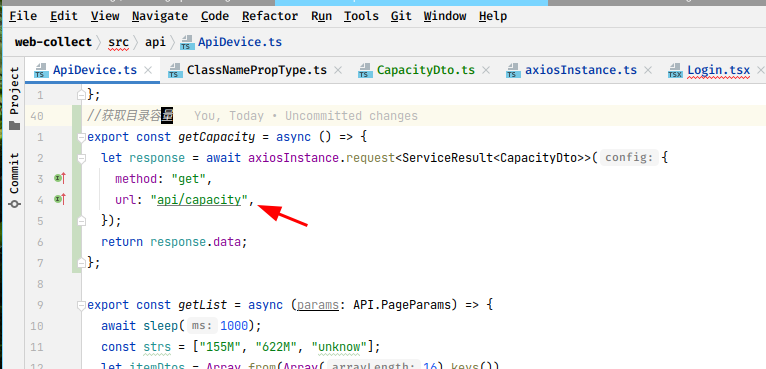Close the axiosInstance.ts tab
766x369 pixels.
tap(648, 70)
